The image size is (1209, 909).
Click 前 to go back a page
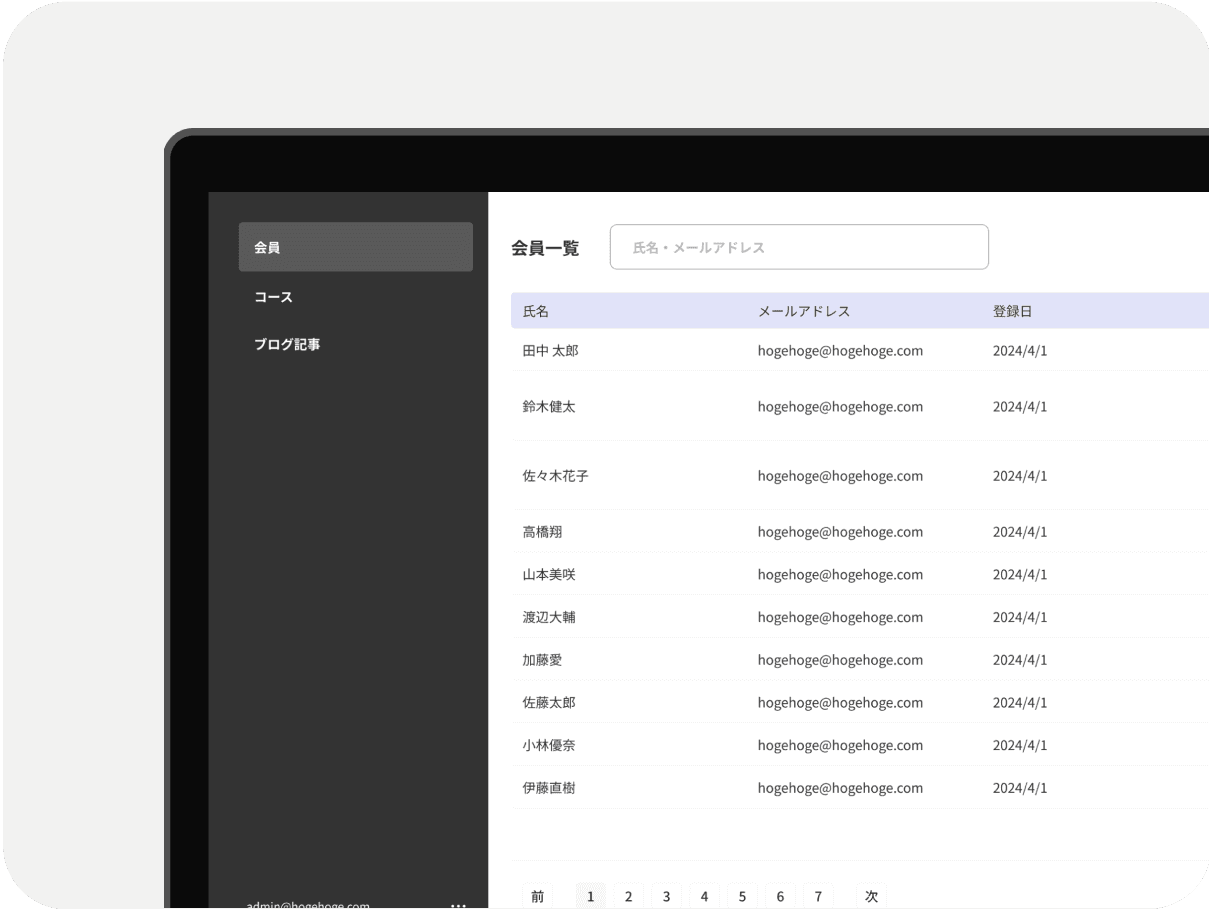tap(537, 895)
